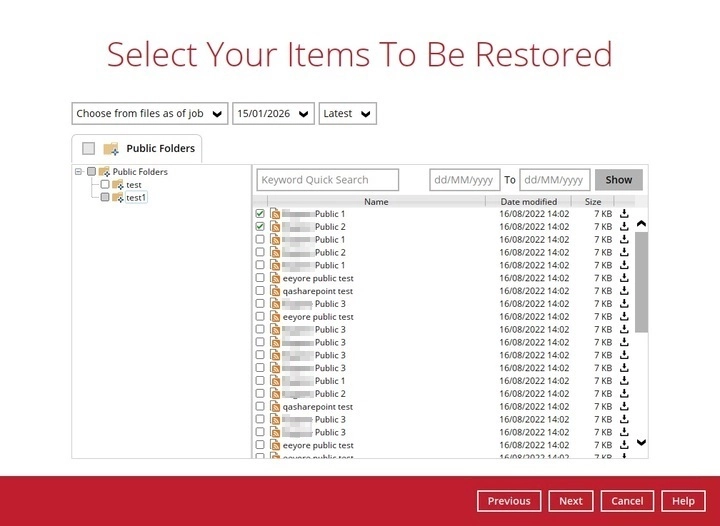Tick the checkbox on the Public Folders tab
This screenshot has width=720, height=526.
tap(89, 148)
